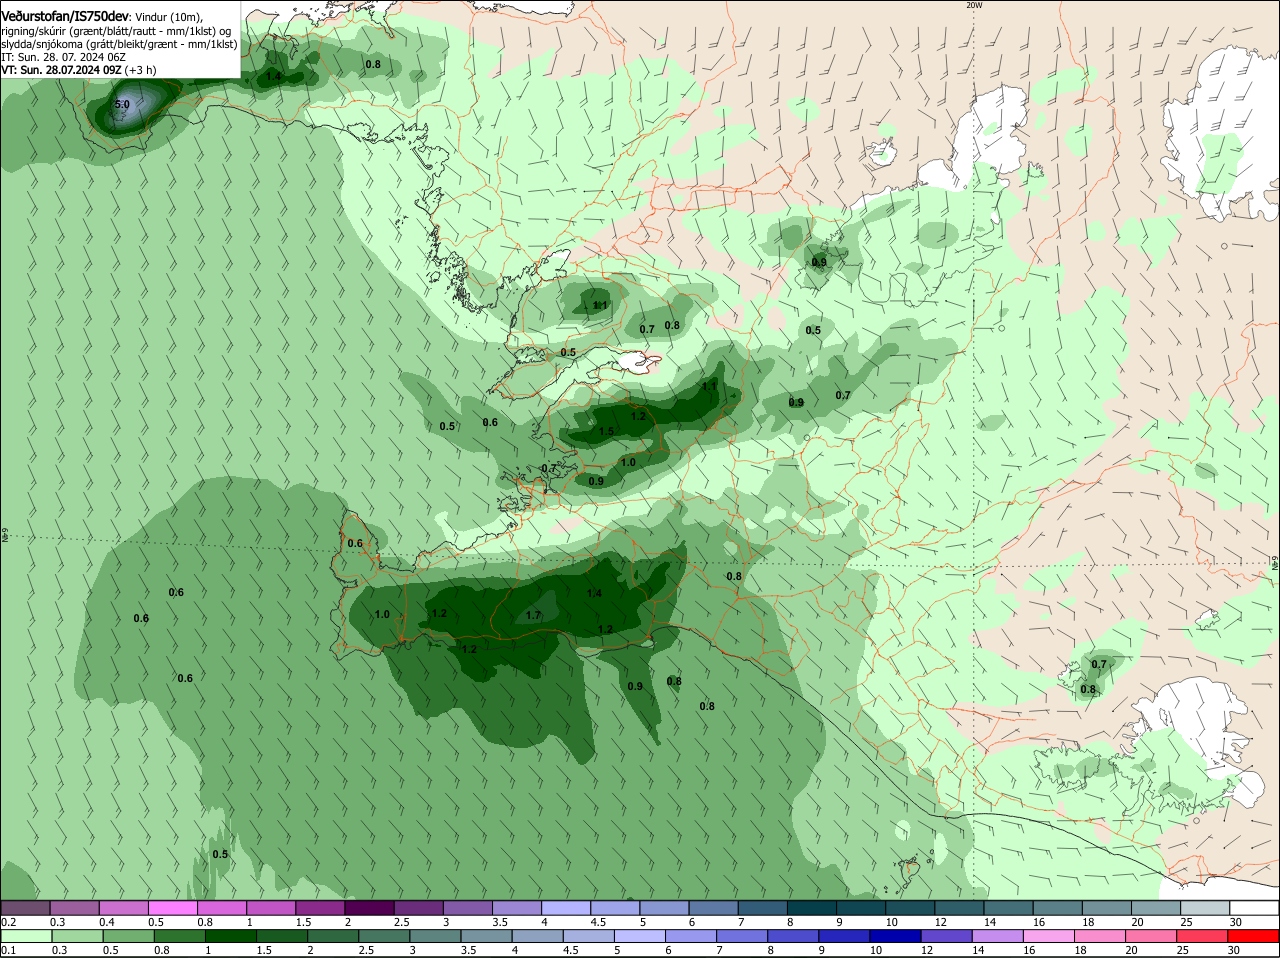Pick the white 30 swatch in the upper legend
Image resolution: width=1280 pixels, height=958 pixels.
1255,908
